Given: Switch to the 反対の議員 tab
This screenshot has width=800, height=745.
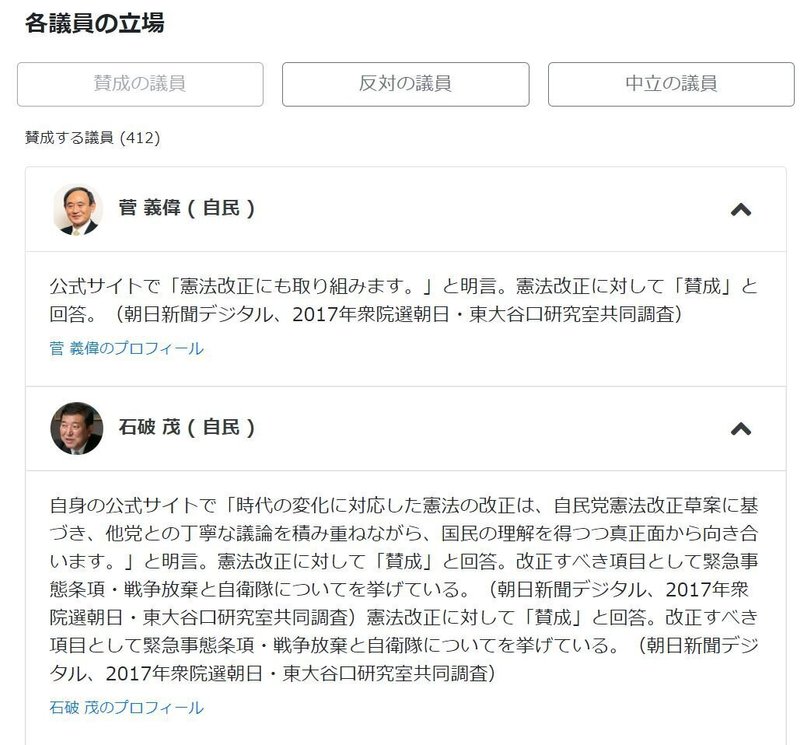Looking at the screenshot, I should click(x=406, y=84).
